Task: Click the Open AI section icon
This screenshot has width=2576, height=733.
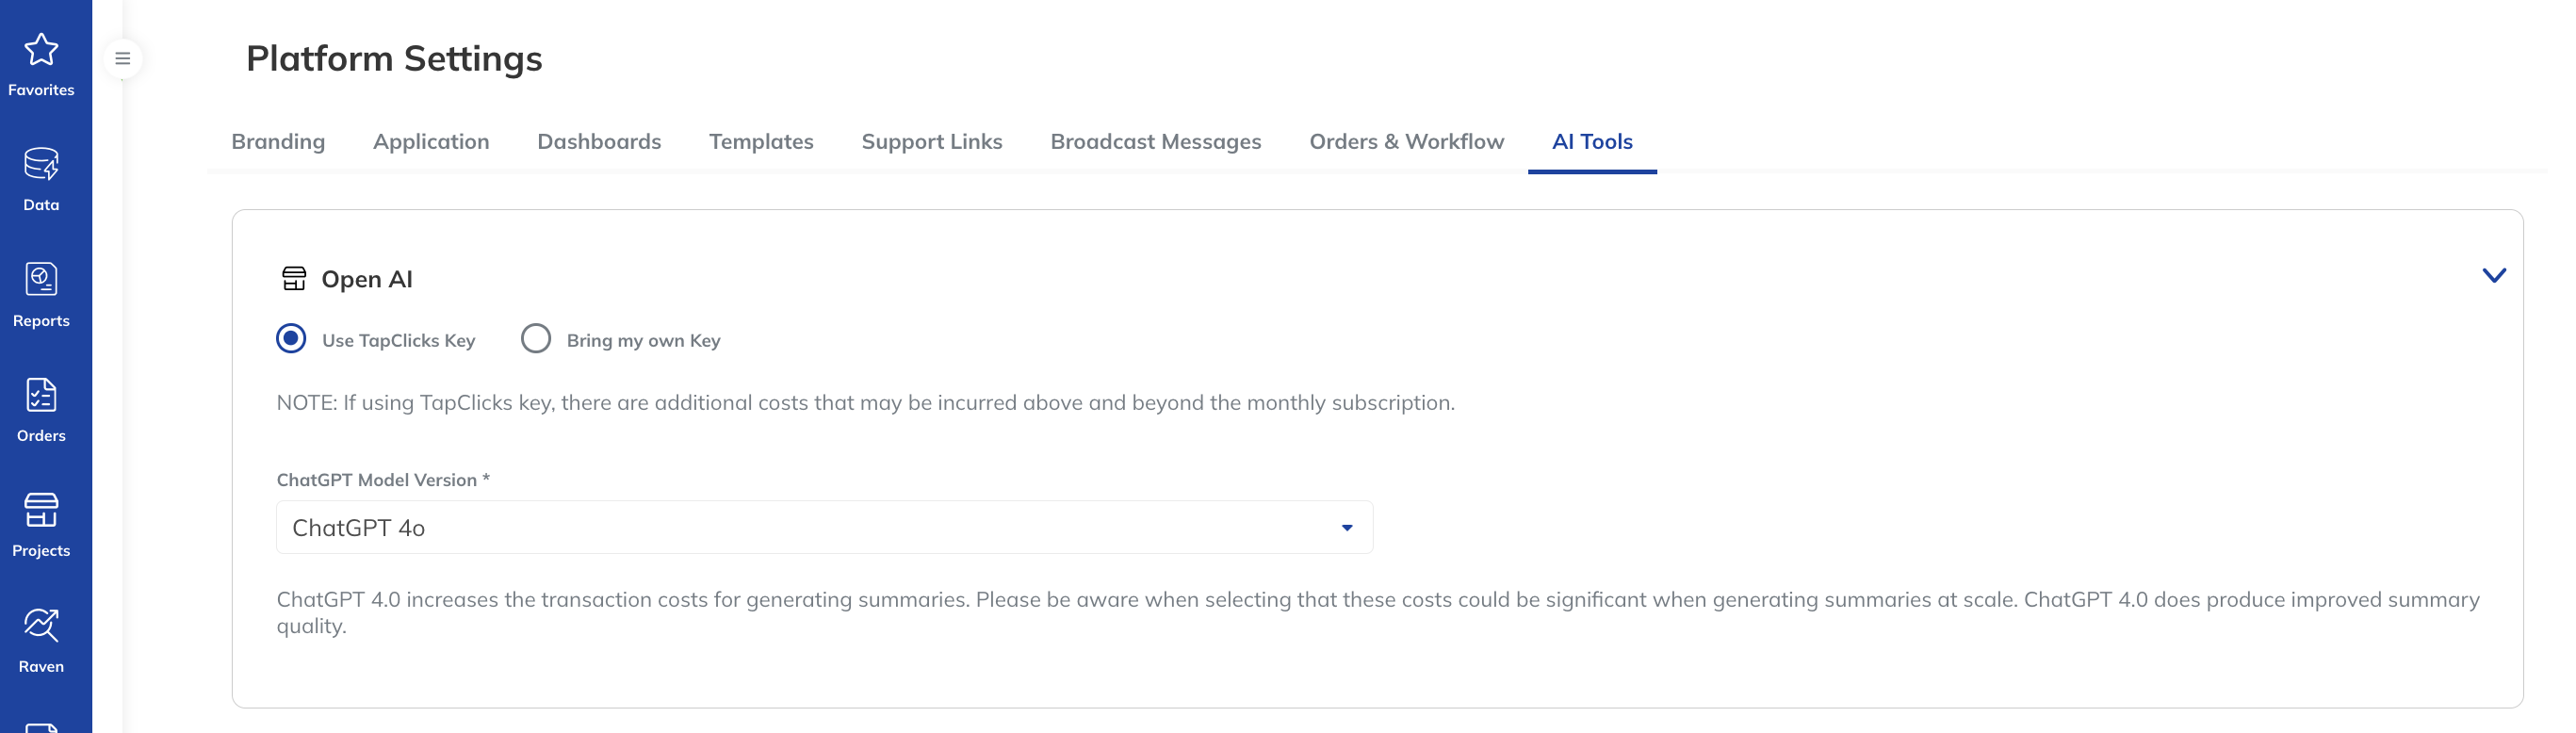Action: click(x=294, y=279)
